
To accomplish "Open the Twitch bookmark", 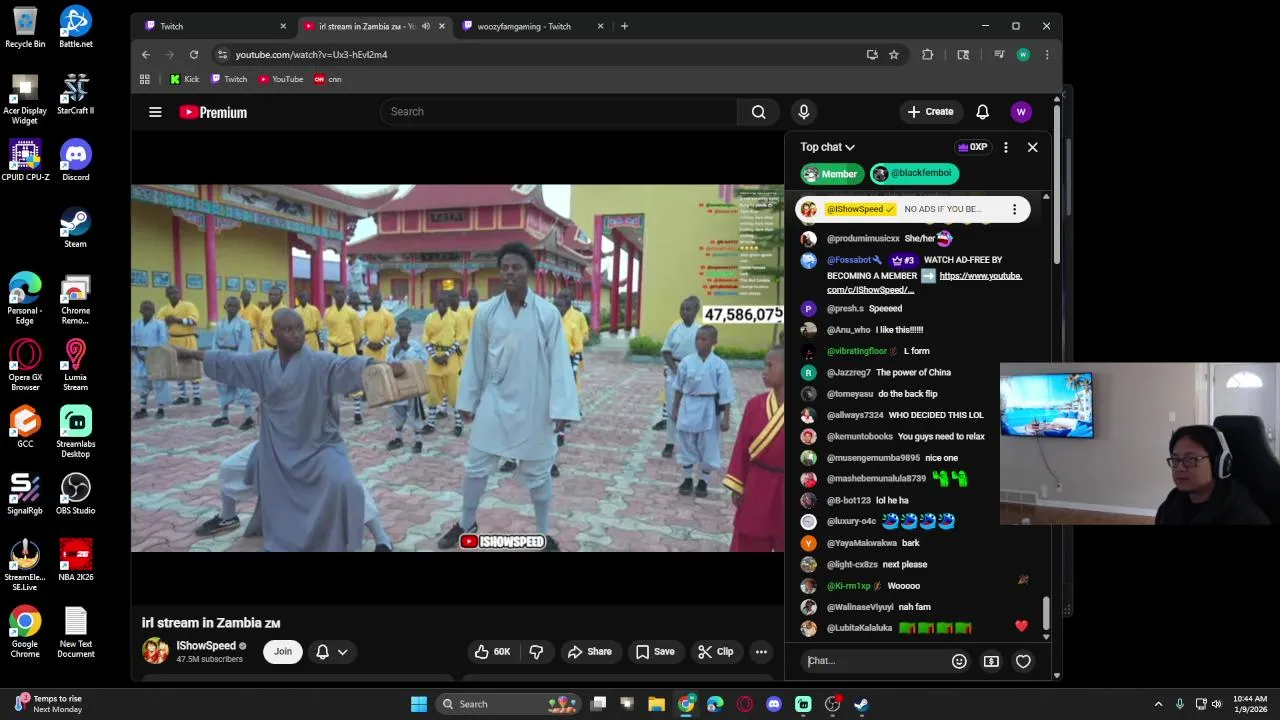I will [229, 79].
